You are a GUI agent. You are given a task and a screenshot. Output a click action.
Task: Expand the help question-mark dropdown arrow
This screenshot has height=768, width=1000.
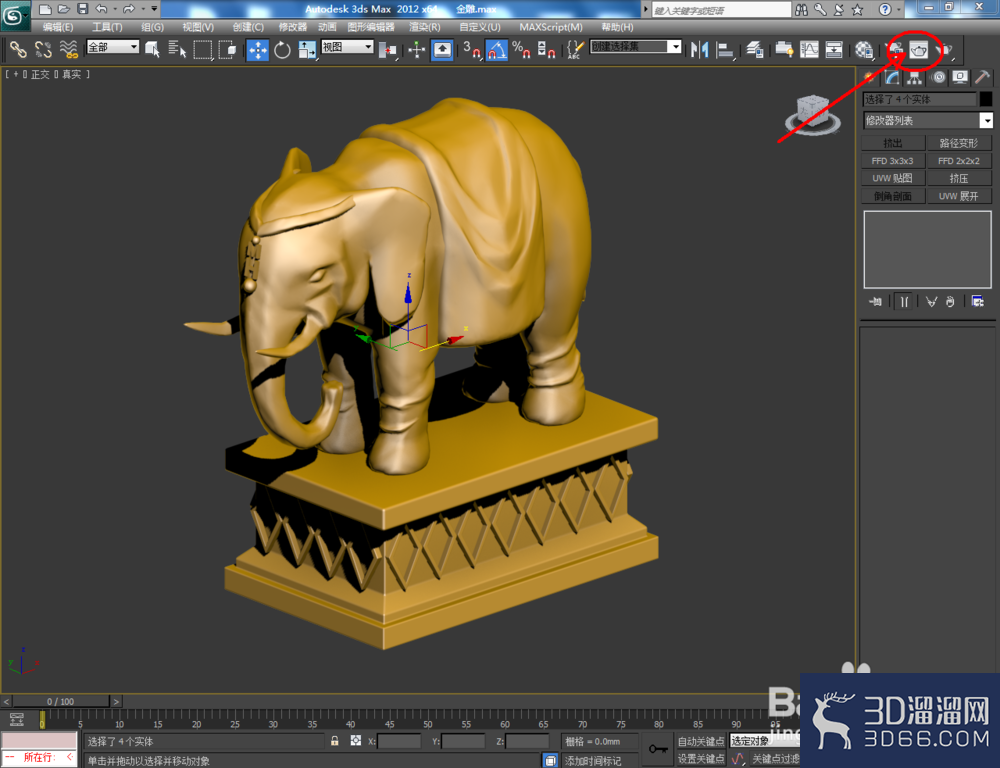[x=899, y=9]
